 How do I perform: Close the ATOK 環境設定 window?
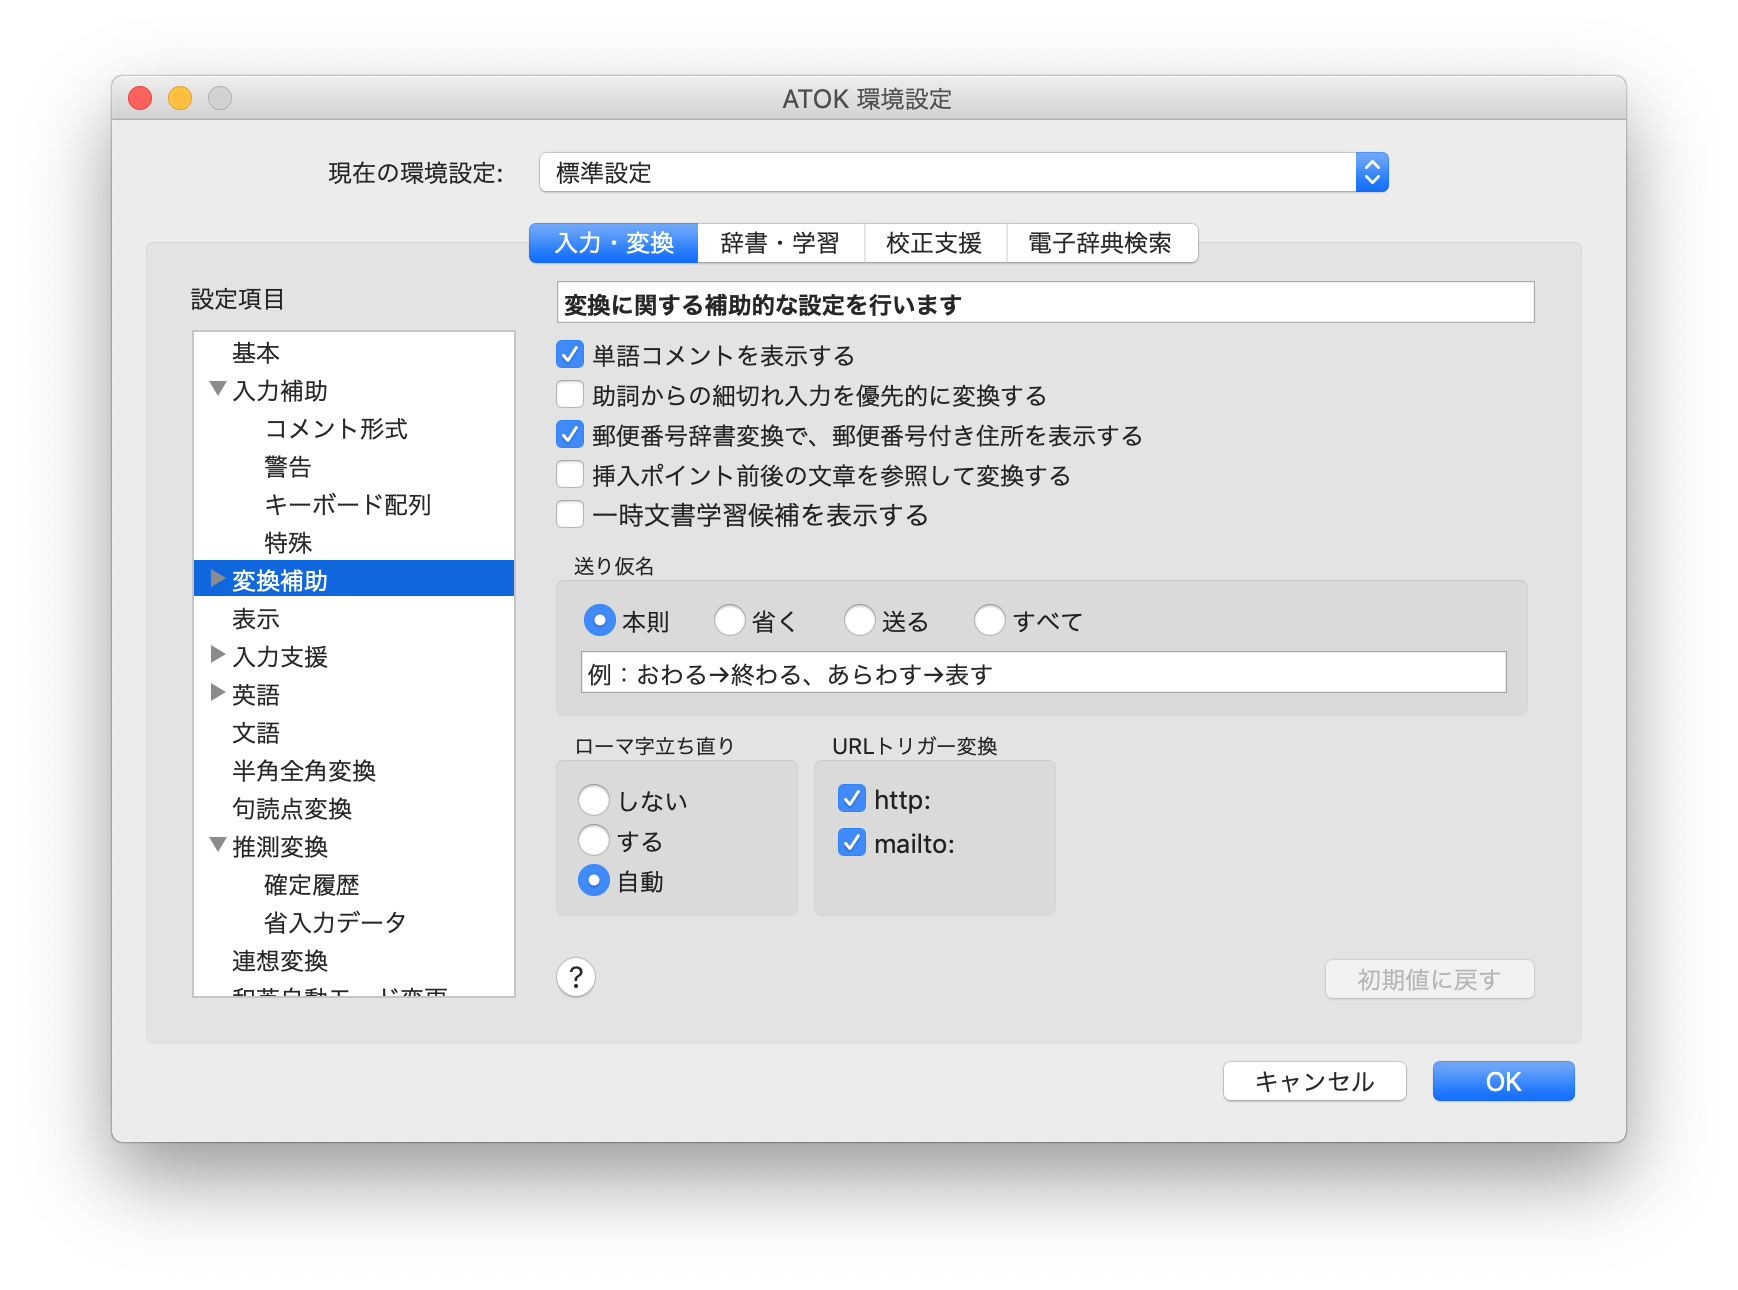click(140, 98)
